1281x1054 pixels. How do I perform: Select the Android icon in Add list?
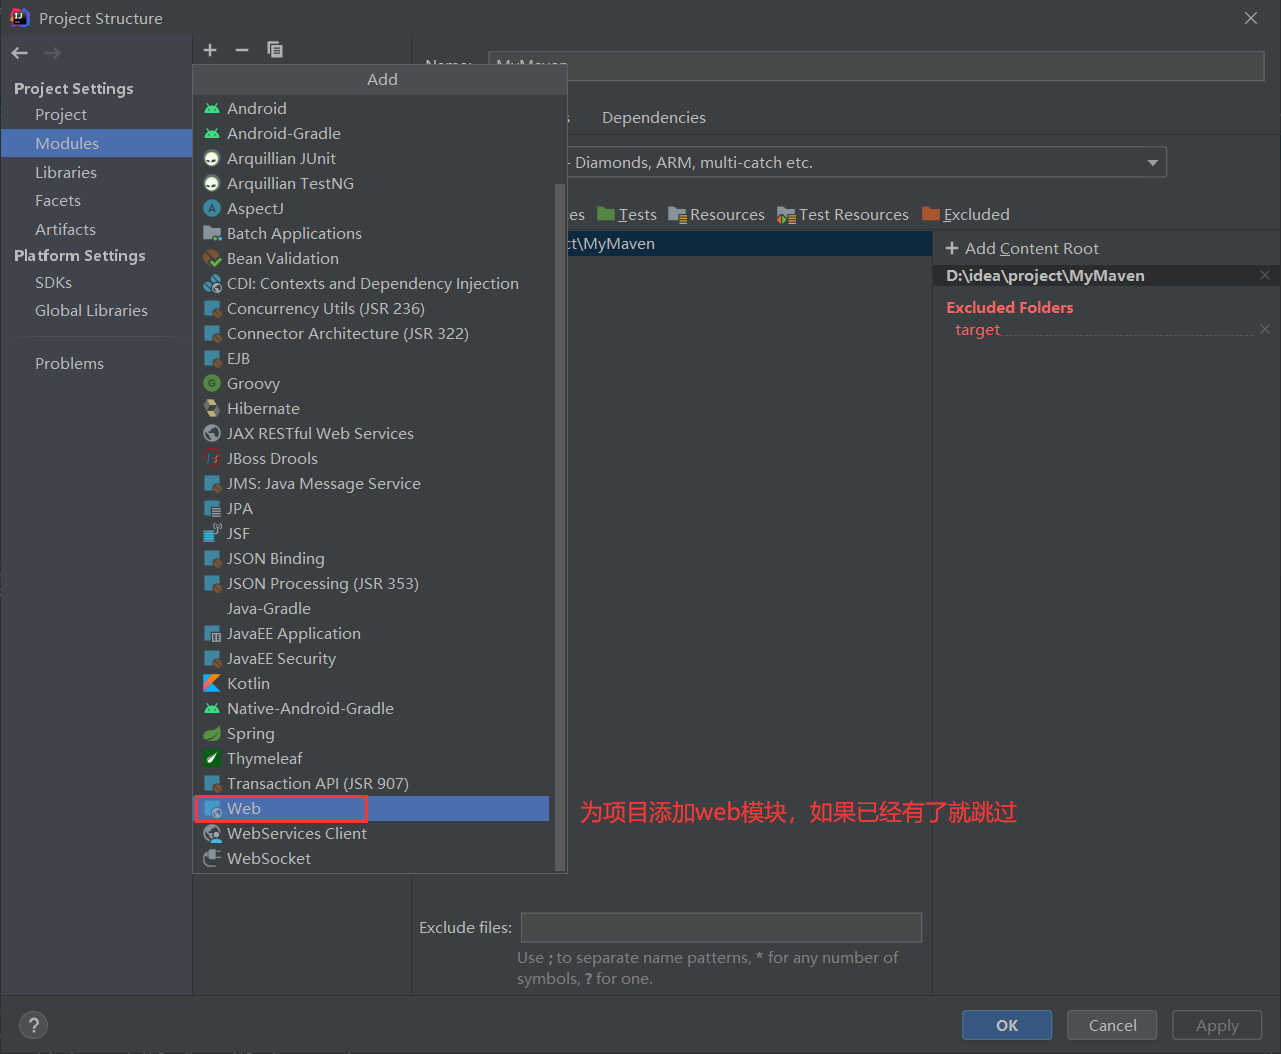pyautogui.click(x=212, y=108)
